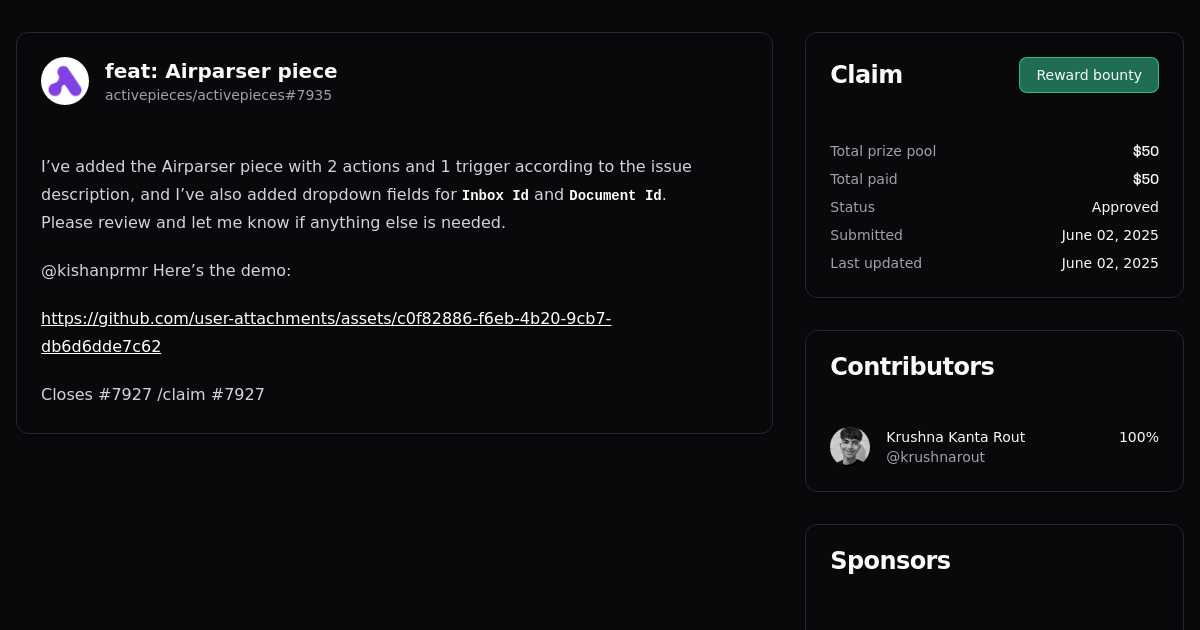Click the Contributors section heading

click(x=912, y=367)
